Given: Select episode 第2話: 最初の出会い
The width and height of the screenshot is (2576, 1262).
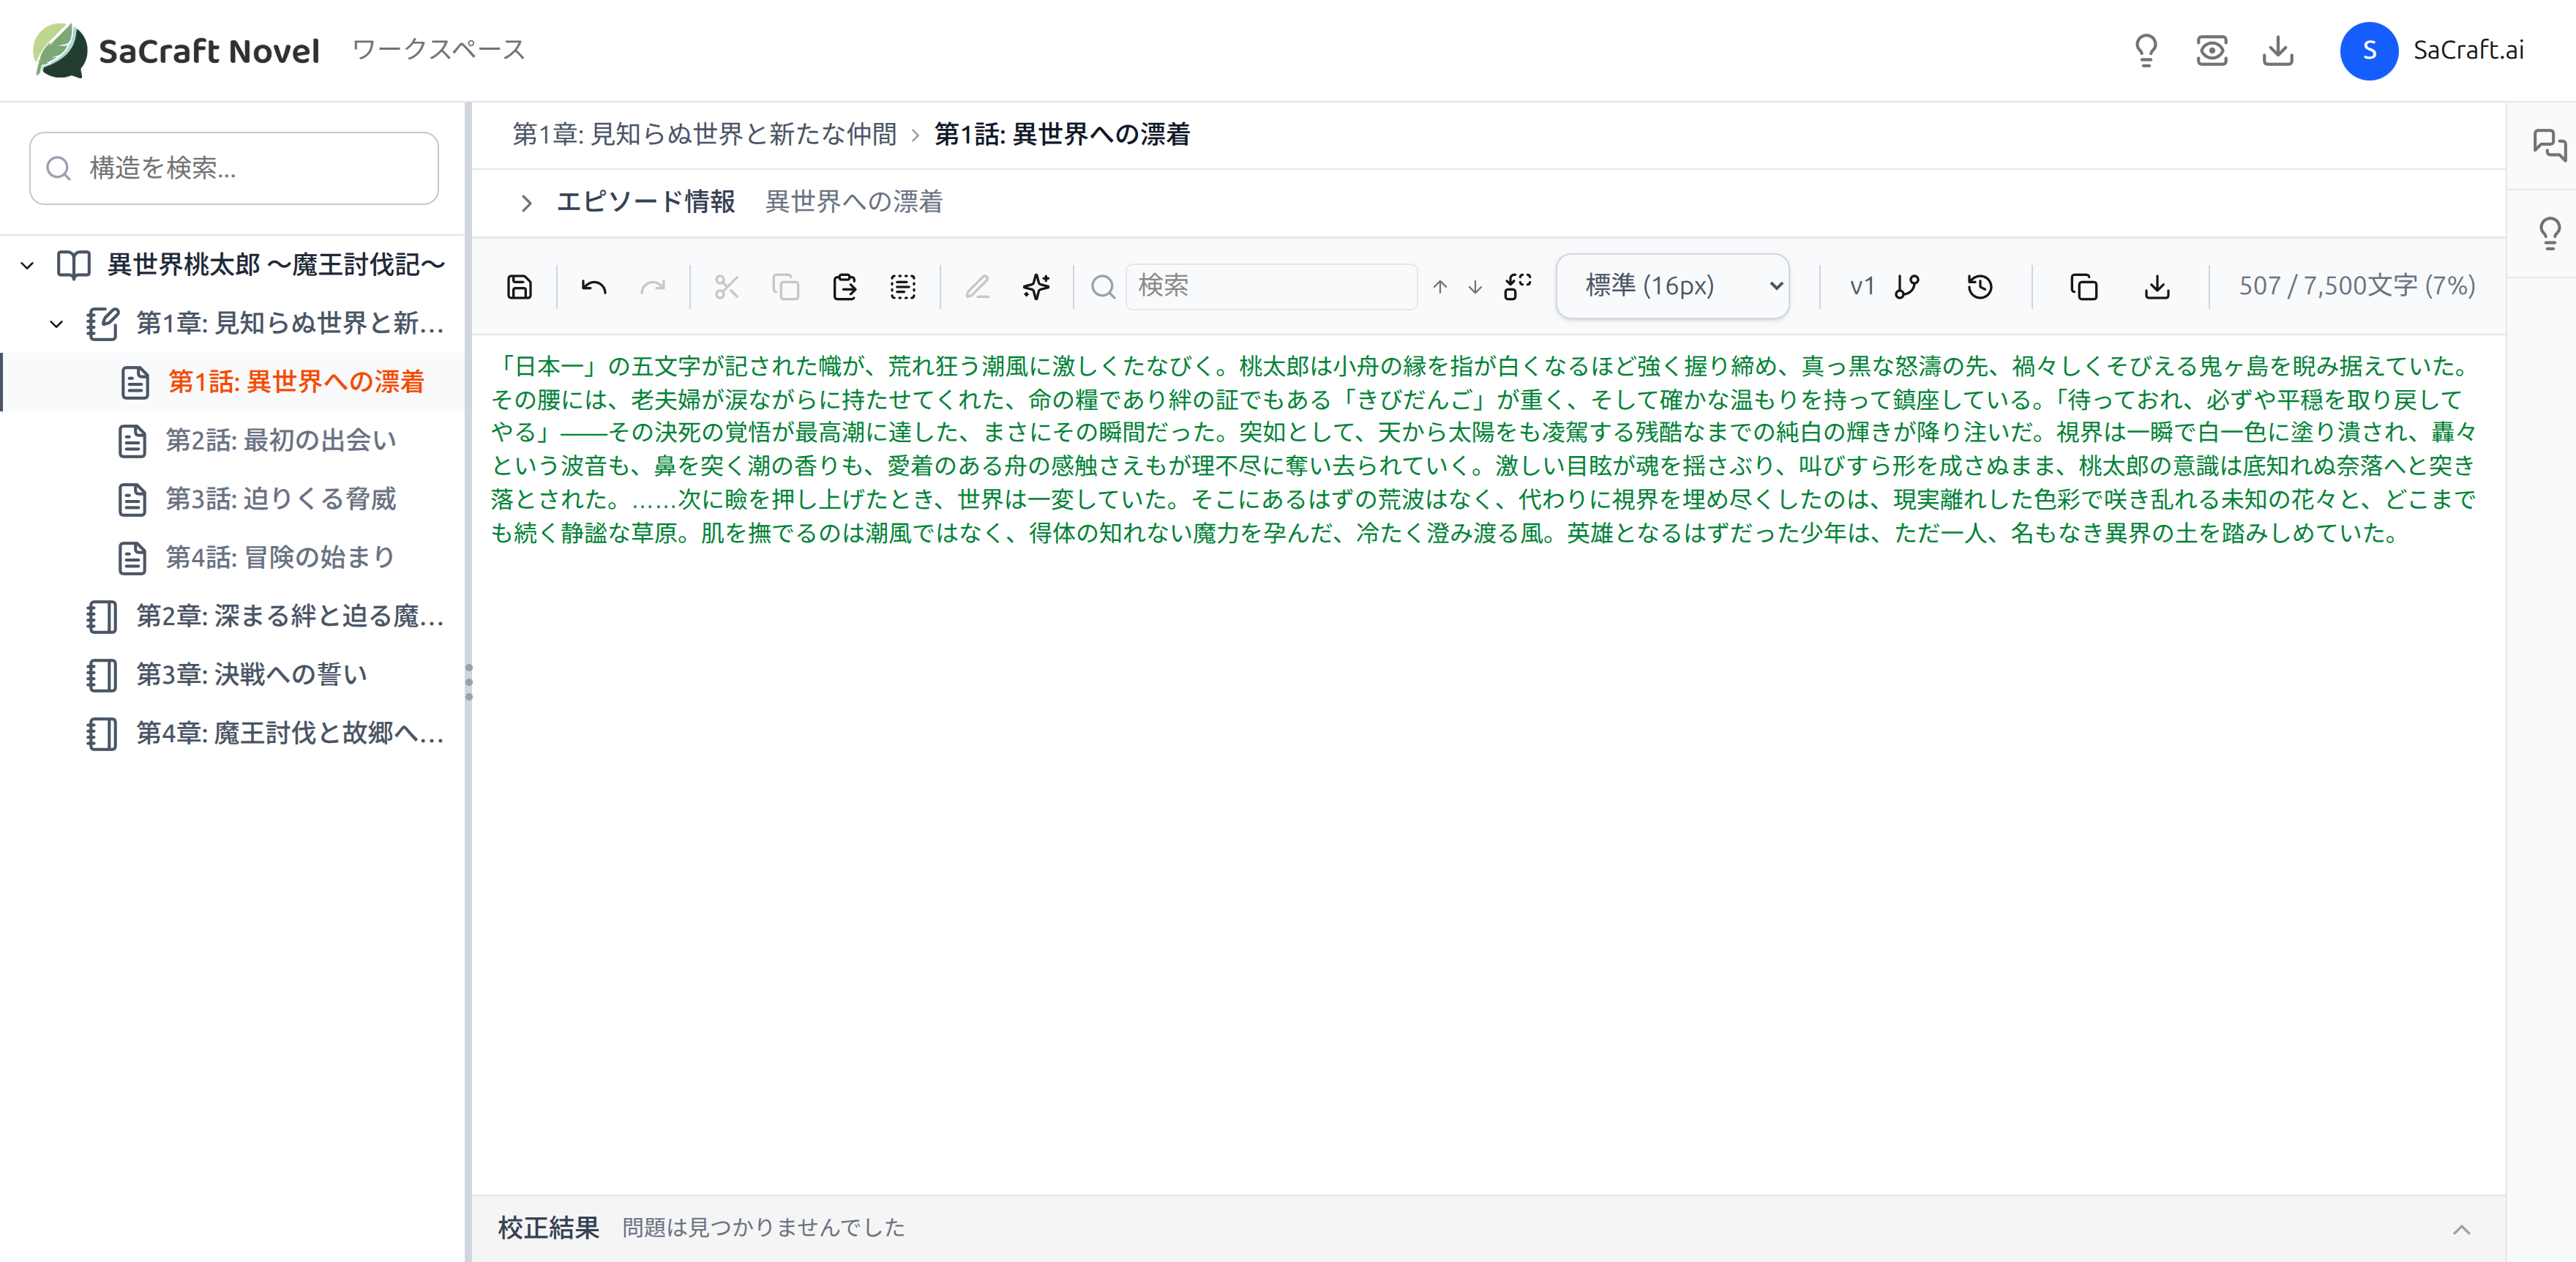Looking at the screenshot, I should point(281,440).
